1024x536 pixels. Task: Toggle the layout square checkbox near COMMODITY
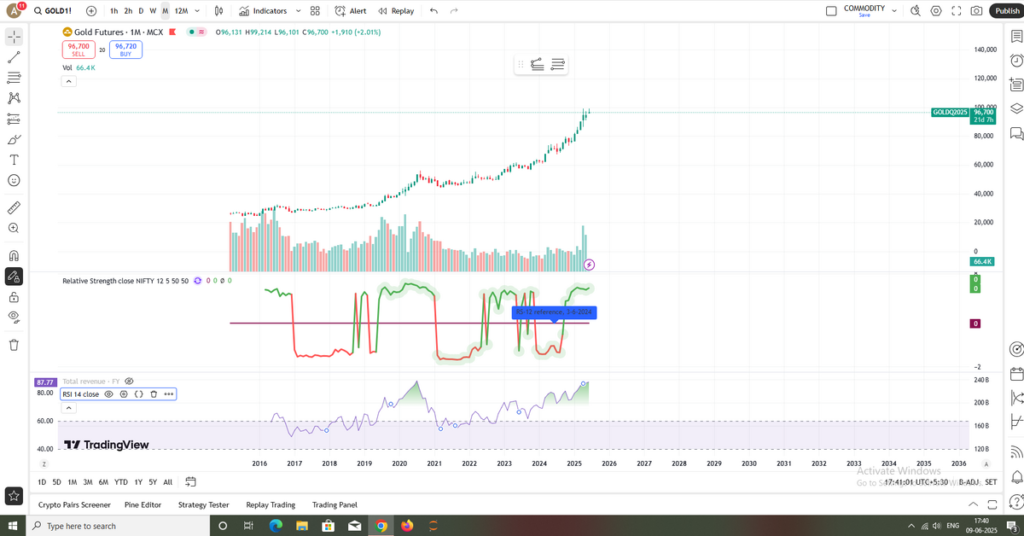[x=831, y=11]
